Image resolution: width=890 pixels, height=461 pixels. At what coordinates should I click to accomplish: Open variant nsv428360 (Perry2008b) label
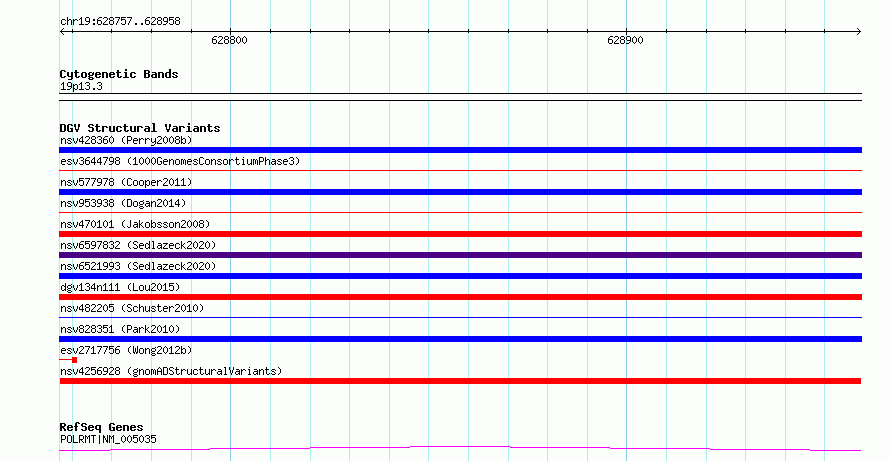pos(126,140)
